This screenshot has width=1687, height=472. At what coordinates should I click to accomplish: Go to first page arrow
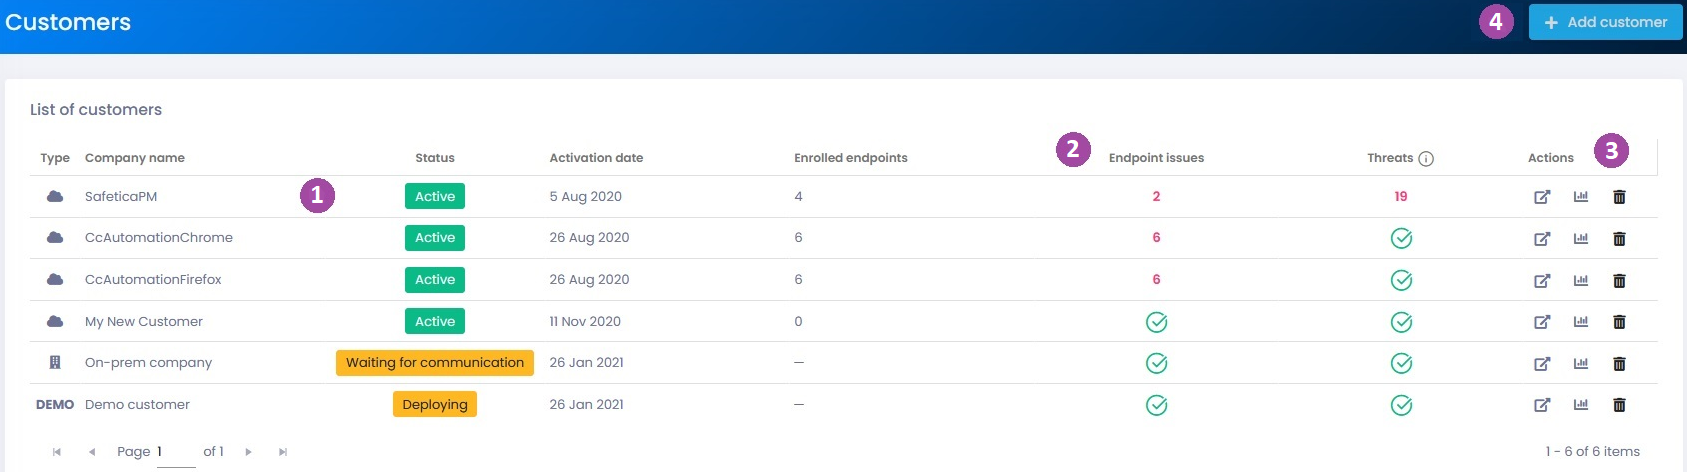point(57,452)
